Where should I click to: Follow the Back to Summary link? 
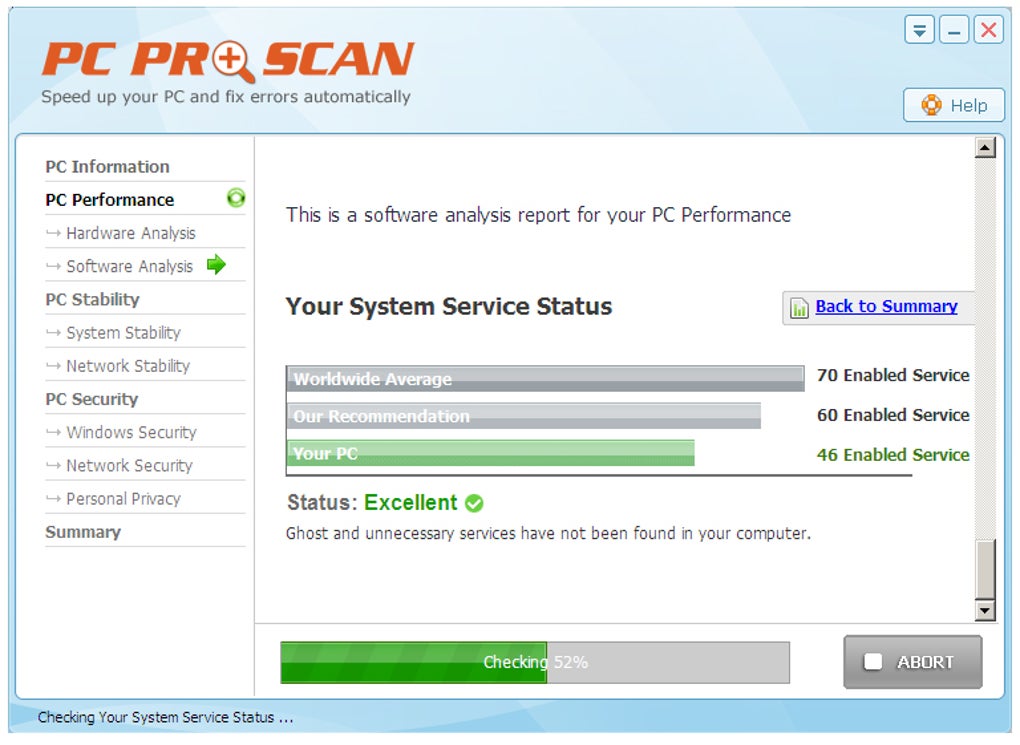(886, 306)
